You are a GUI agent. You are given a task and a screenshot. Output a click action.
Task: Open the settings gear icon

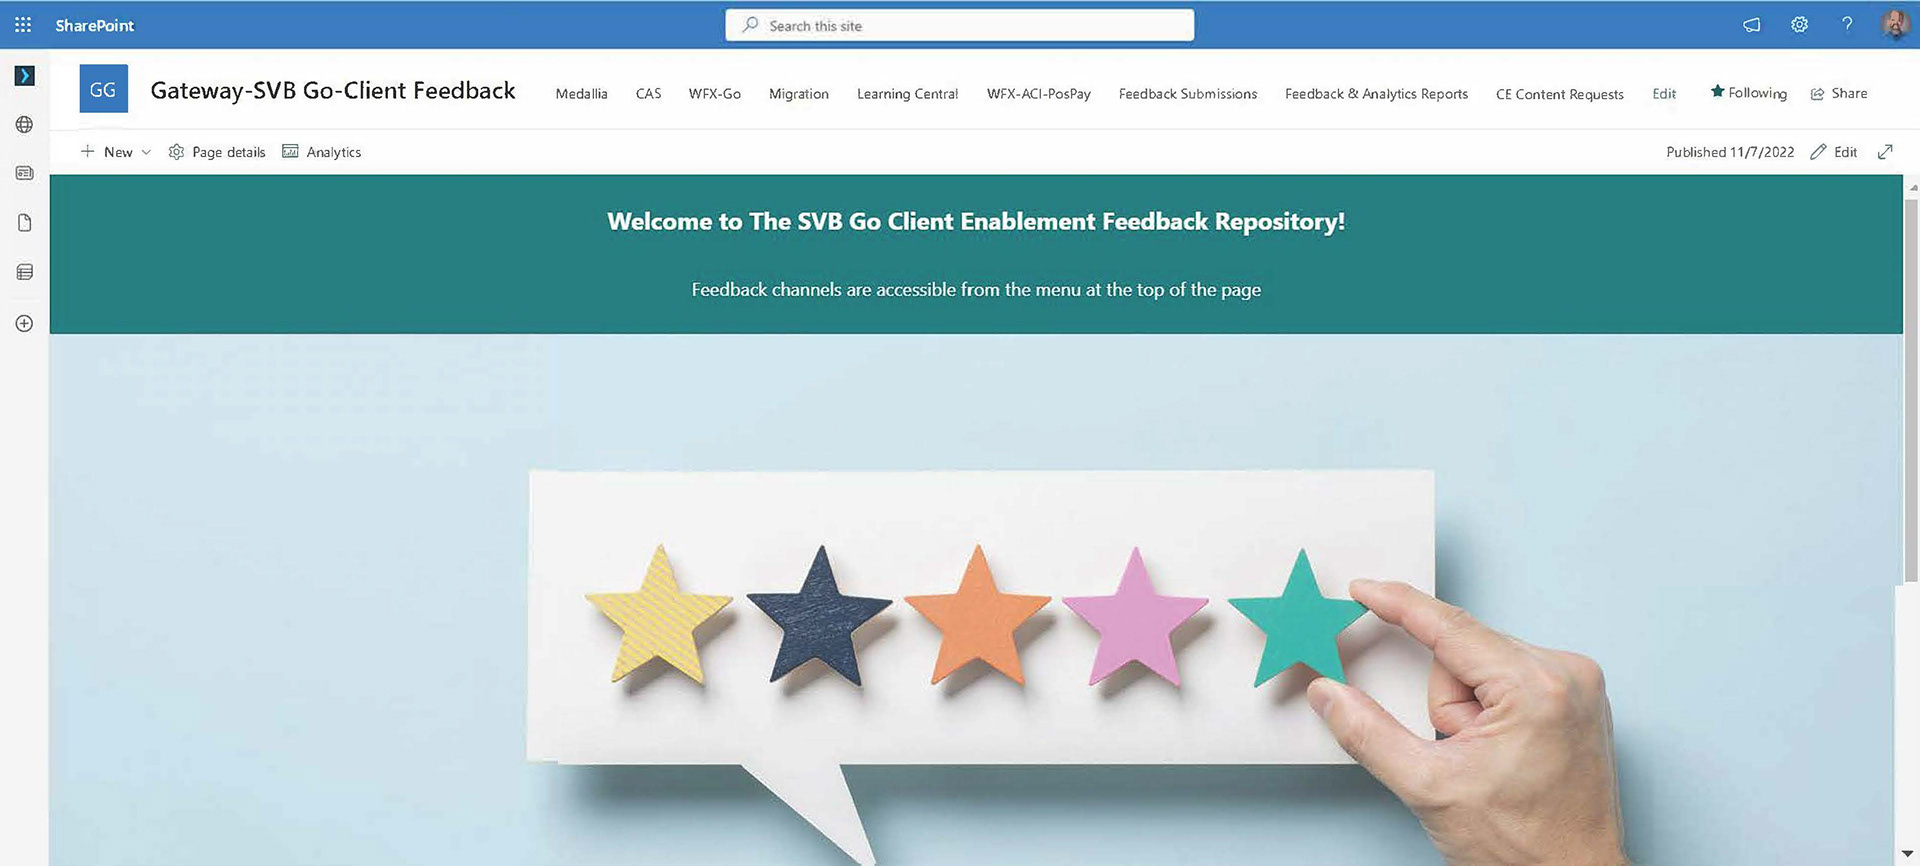coord(1799,25)
